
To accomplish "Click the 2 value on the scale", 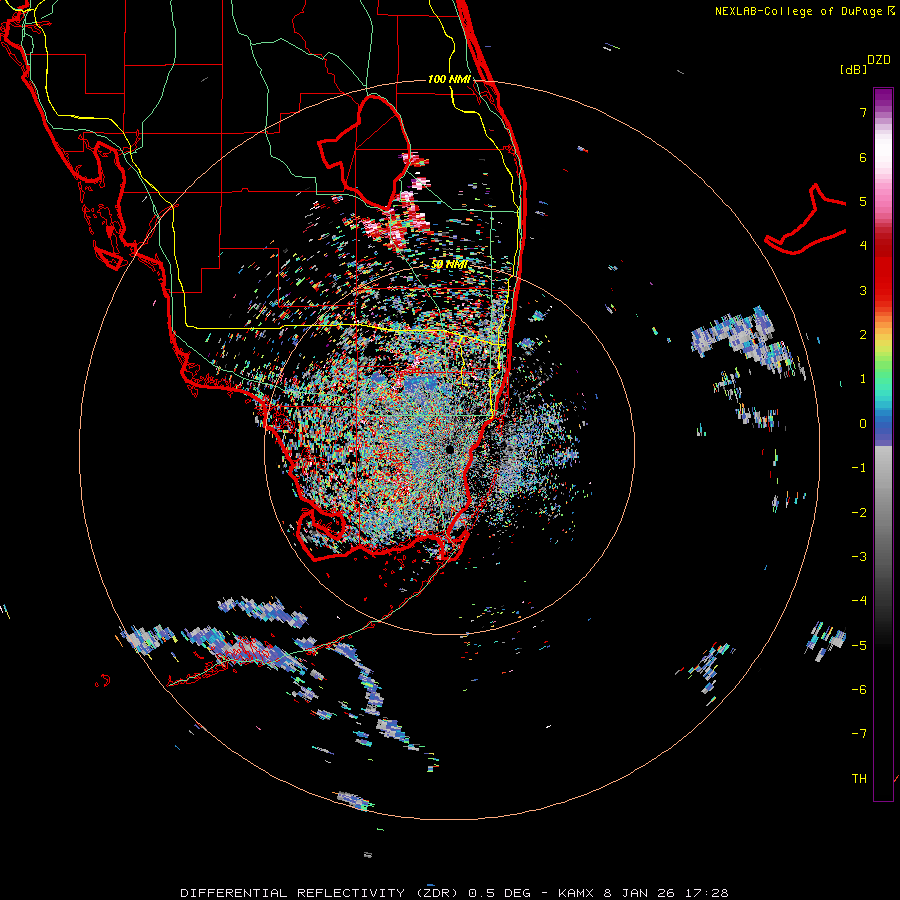I will [x=863, y=335].
